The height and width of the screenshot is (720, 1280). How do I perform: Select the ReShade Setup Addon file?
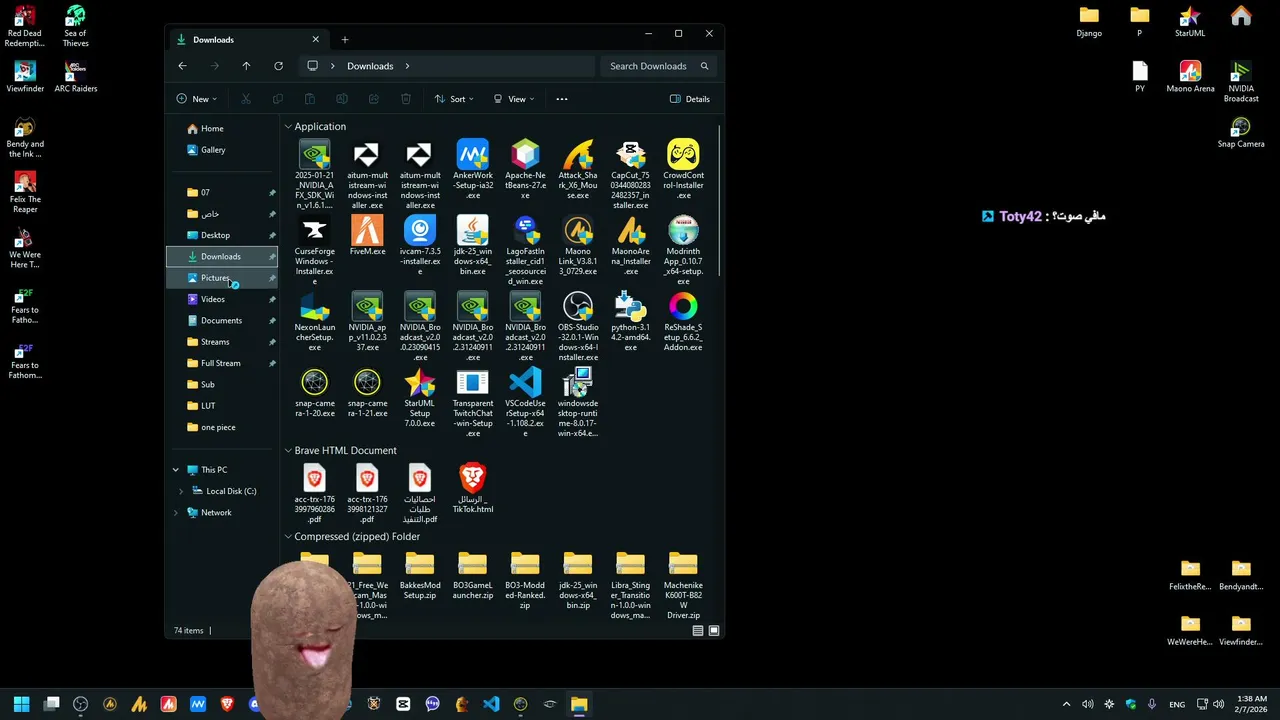(x=683, y=321)
